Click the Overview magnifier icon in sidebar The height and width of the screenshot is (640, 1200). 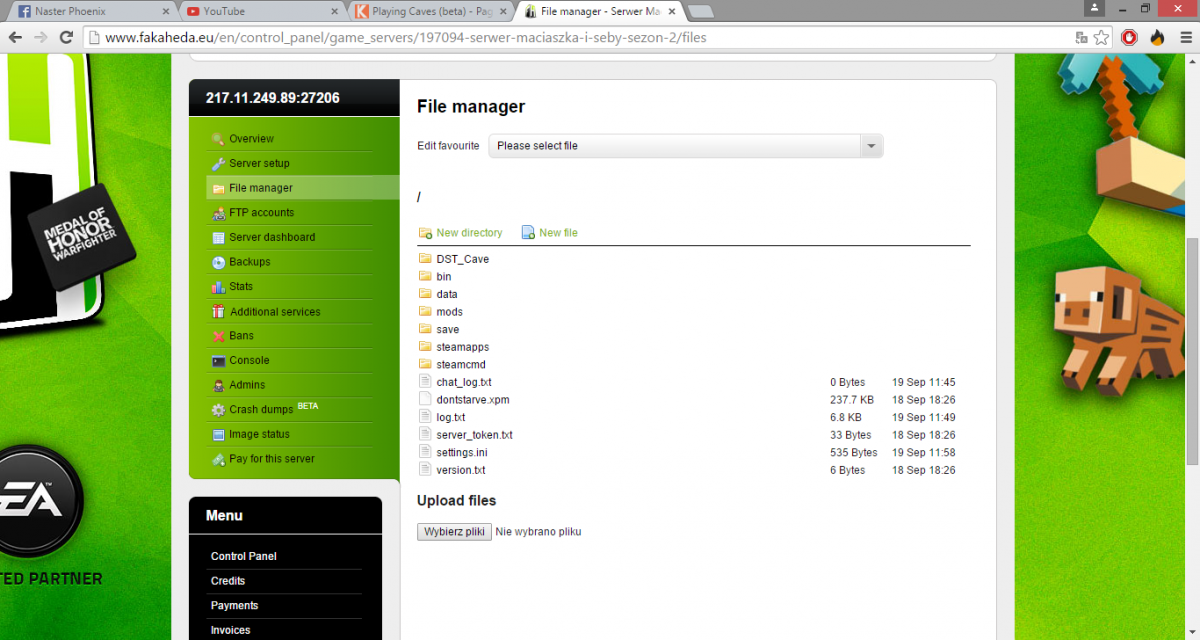(218, 139)
